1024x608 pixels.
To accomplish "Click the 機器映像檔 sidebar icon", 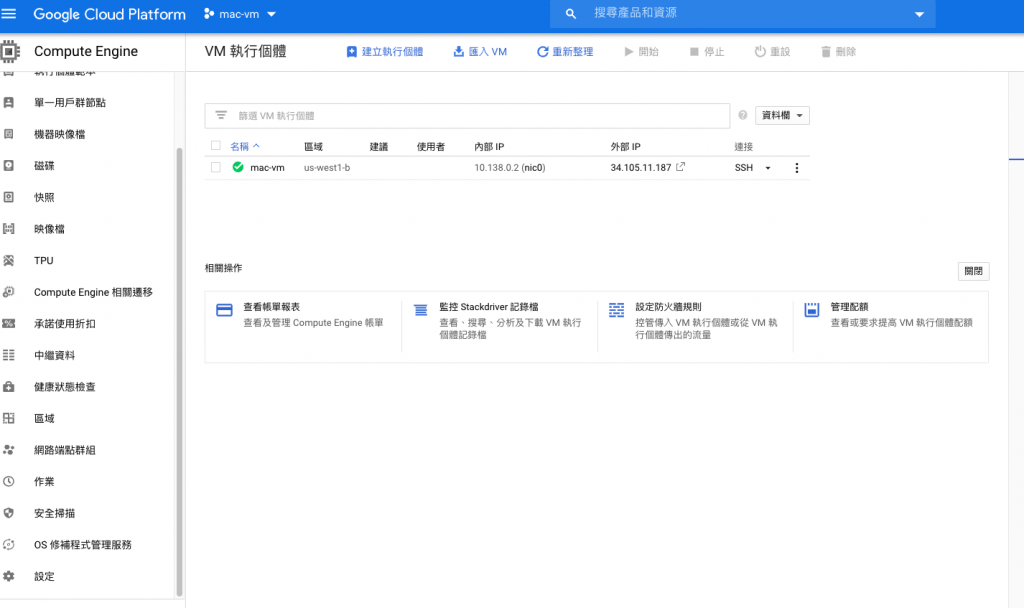I will [8, 134].
